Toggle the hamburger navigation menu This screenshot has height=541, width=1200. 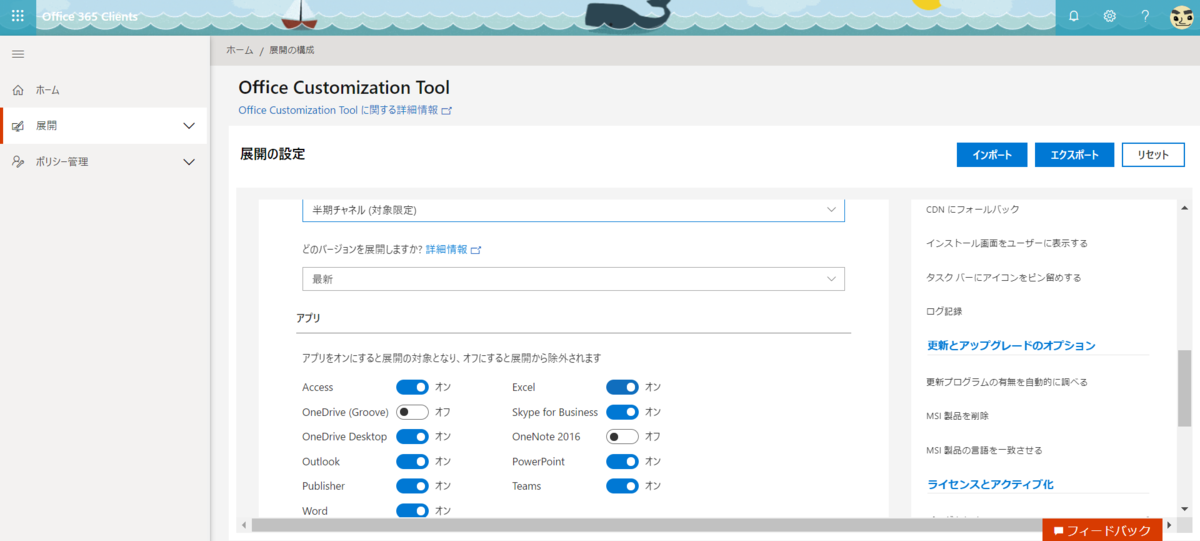click(18, 54)
